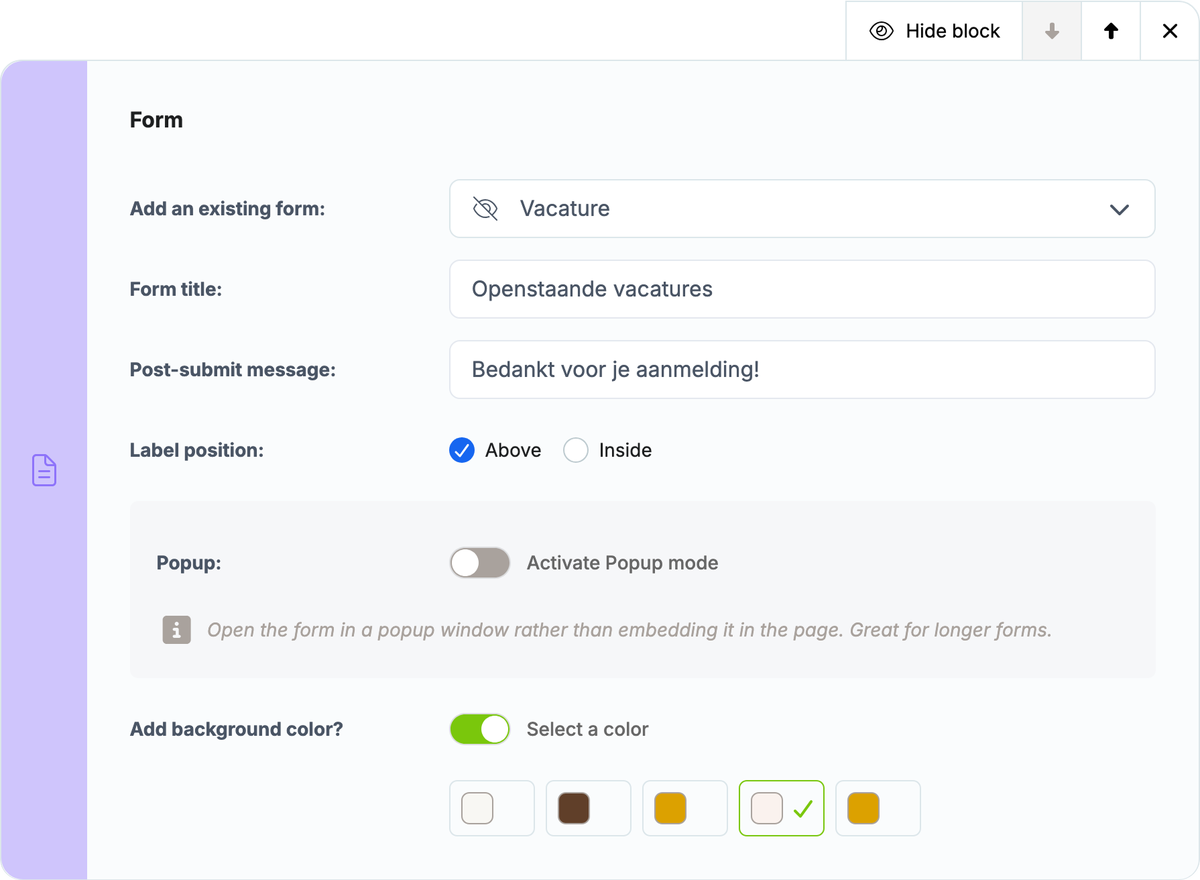This screenshot has height=880, width=1200.
Task: Disable the background color toggle
Action: 480,729
